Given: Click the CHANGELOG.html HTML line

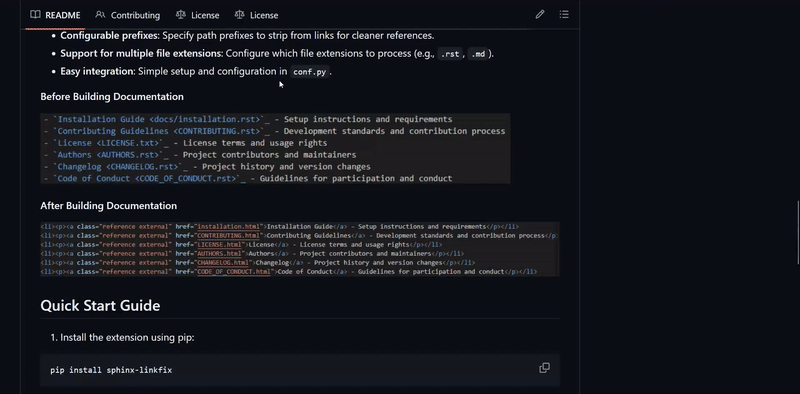Looking at the screenshot, I should (258, 263).
